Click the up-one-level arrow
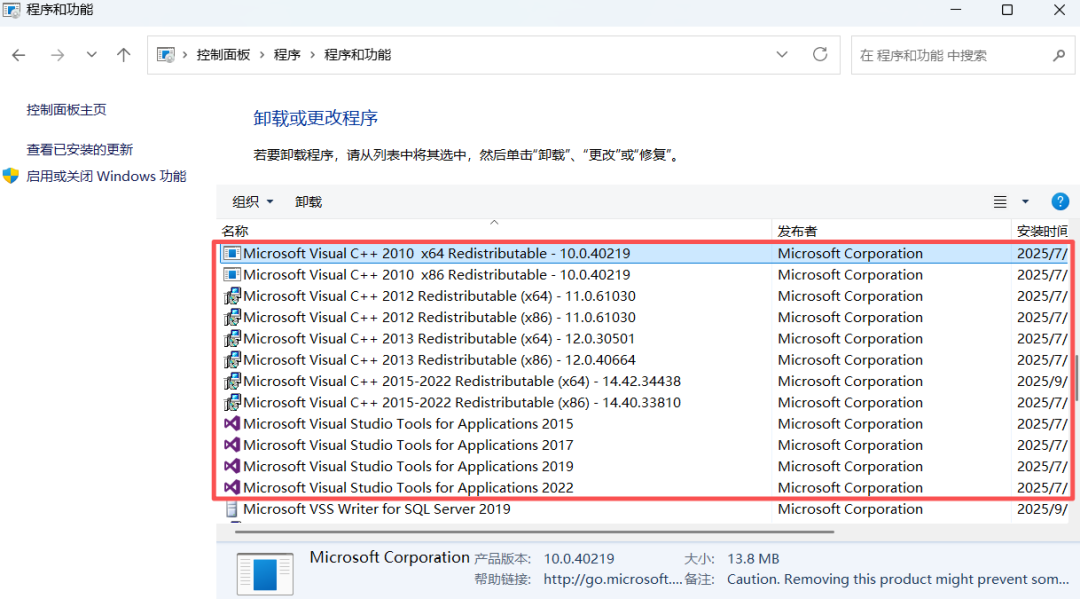The height and width of the screenshot is (599, 1080). [x=124, y=55]
